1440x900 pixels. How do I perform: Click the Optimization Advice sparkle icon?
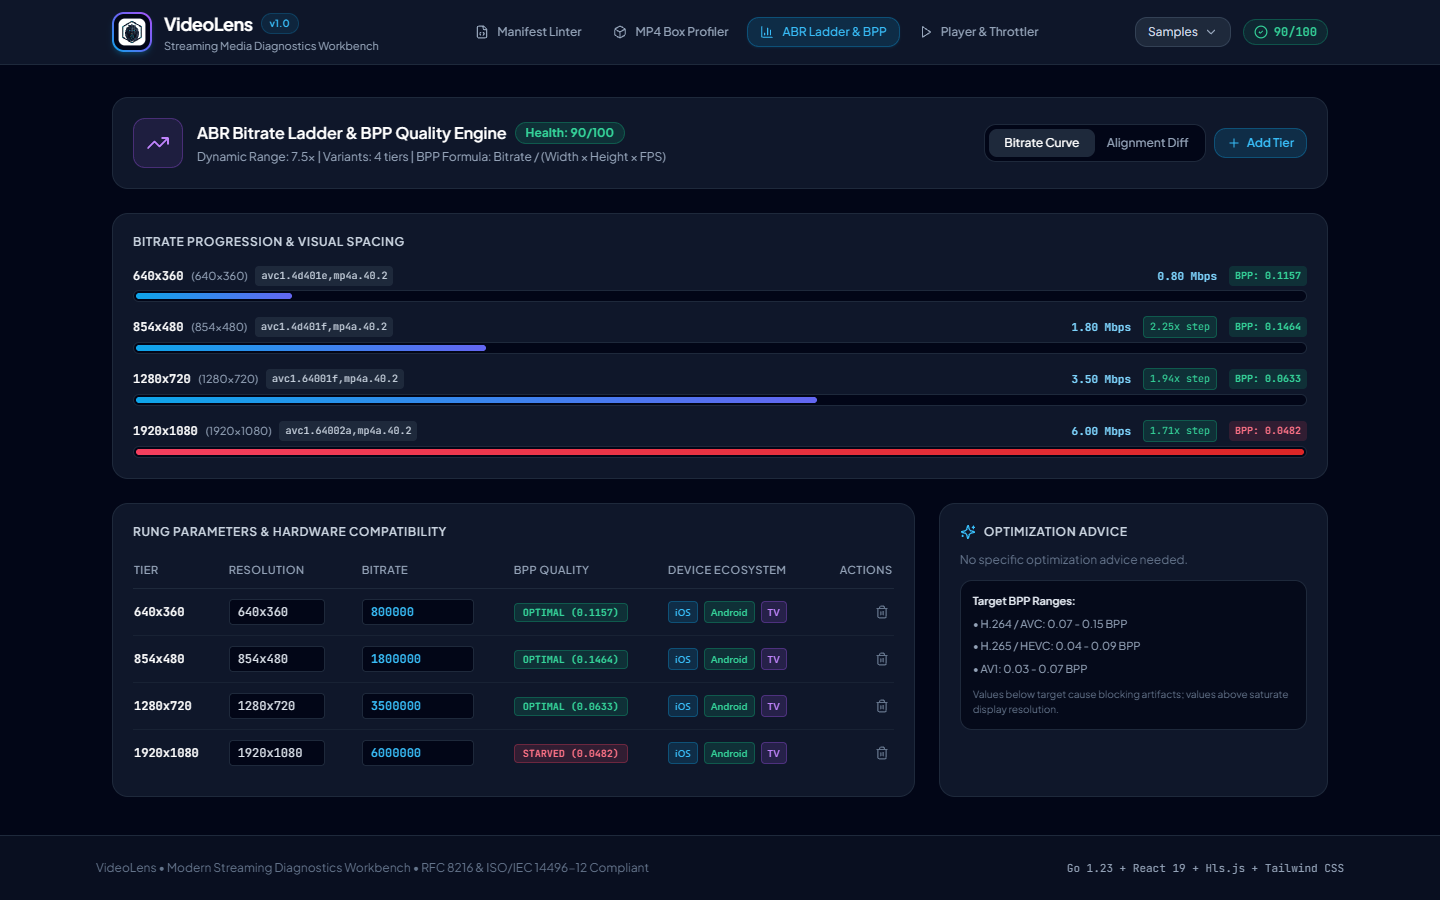point(968,532)
